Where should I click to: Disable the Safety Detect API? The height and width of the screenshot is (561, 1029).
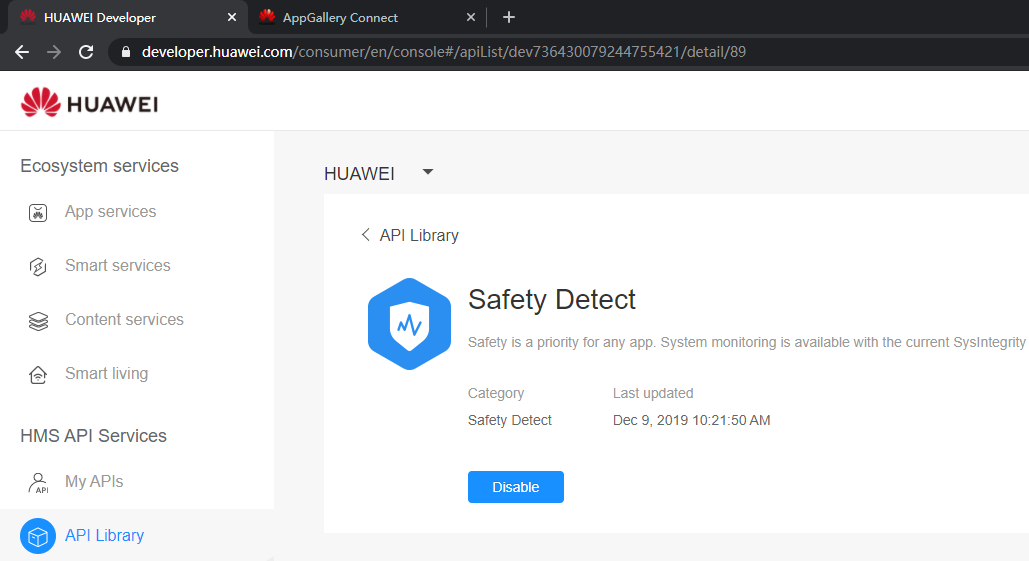[515, 487]
